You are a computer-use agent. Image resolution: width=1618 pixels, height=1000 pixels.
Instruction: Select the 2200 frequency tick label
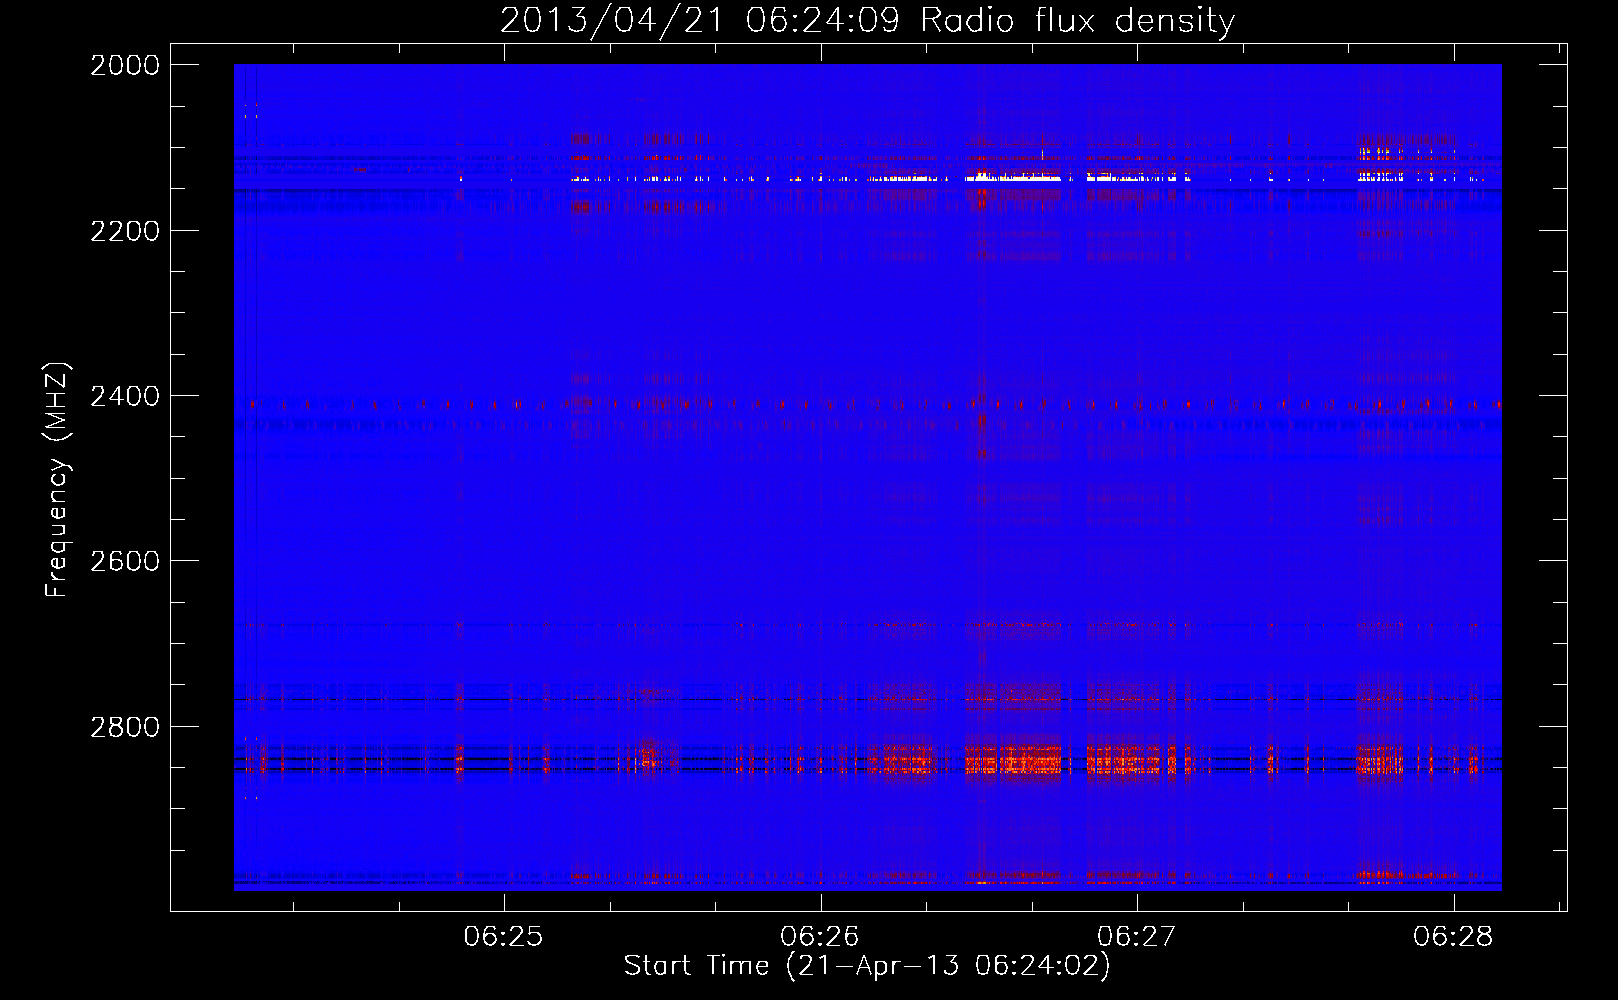[125, 231]
